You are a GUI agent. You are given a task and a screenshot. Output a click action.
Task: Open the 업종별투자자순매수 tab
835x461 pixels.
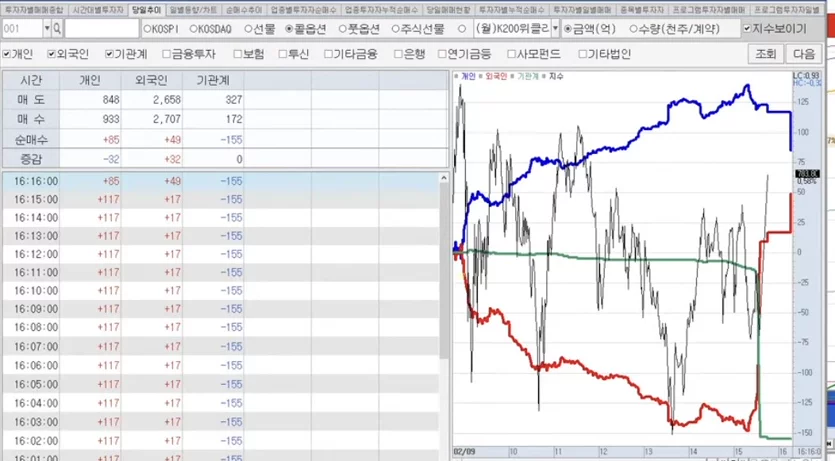point(303,10)
